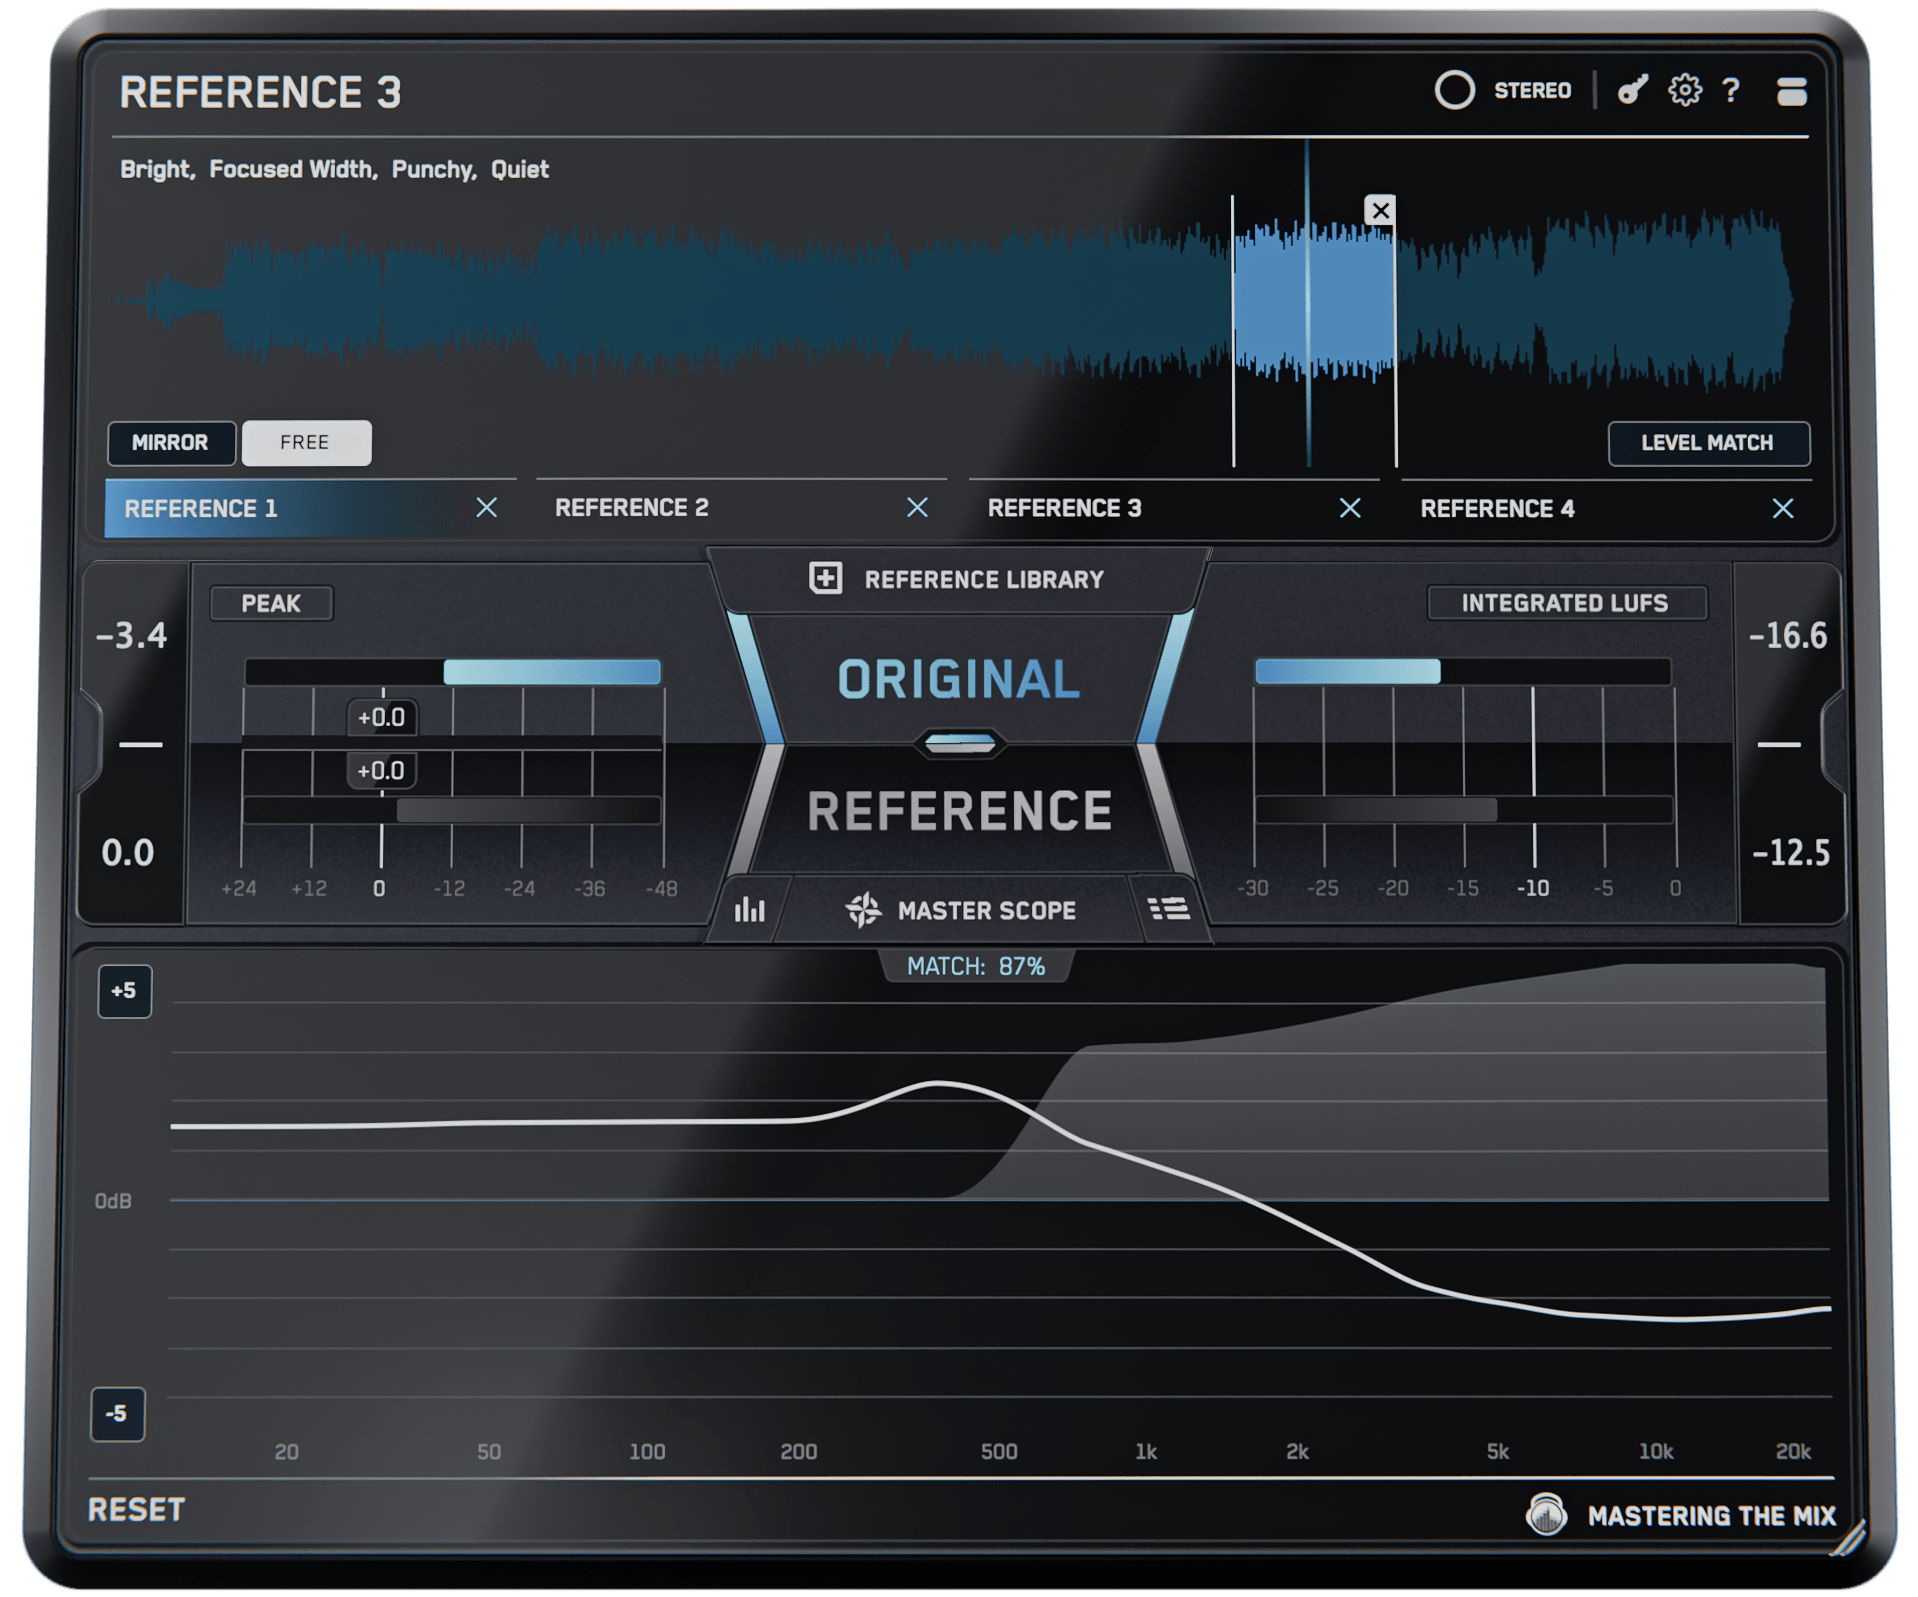Click the -16.6 original LUFS readout

pos(1788,635)
